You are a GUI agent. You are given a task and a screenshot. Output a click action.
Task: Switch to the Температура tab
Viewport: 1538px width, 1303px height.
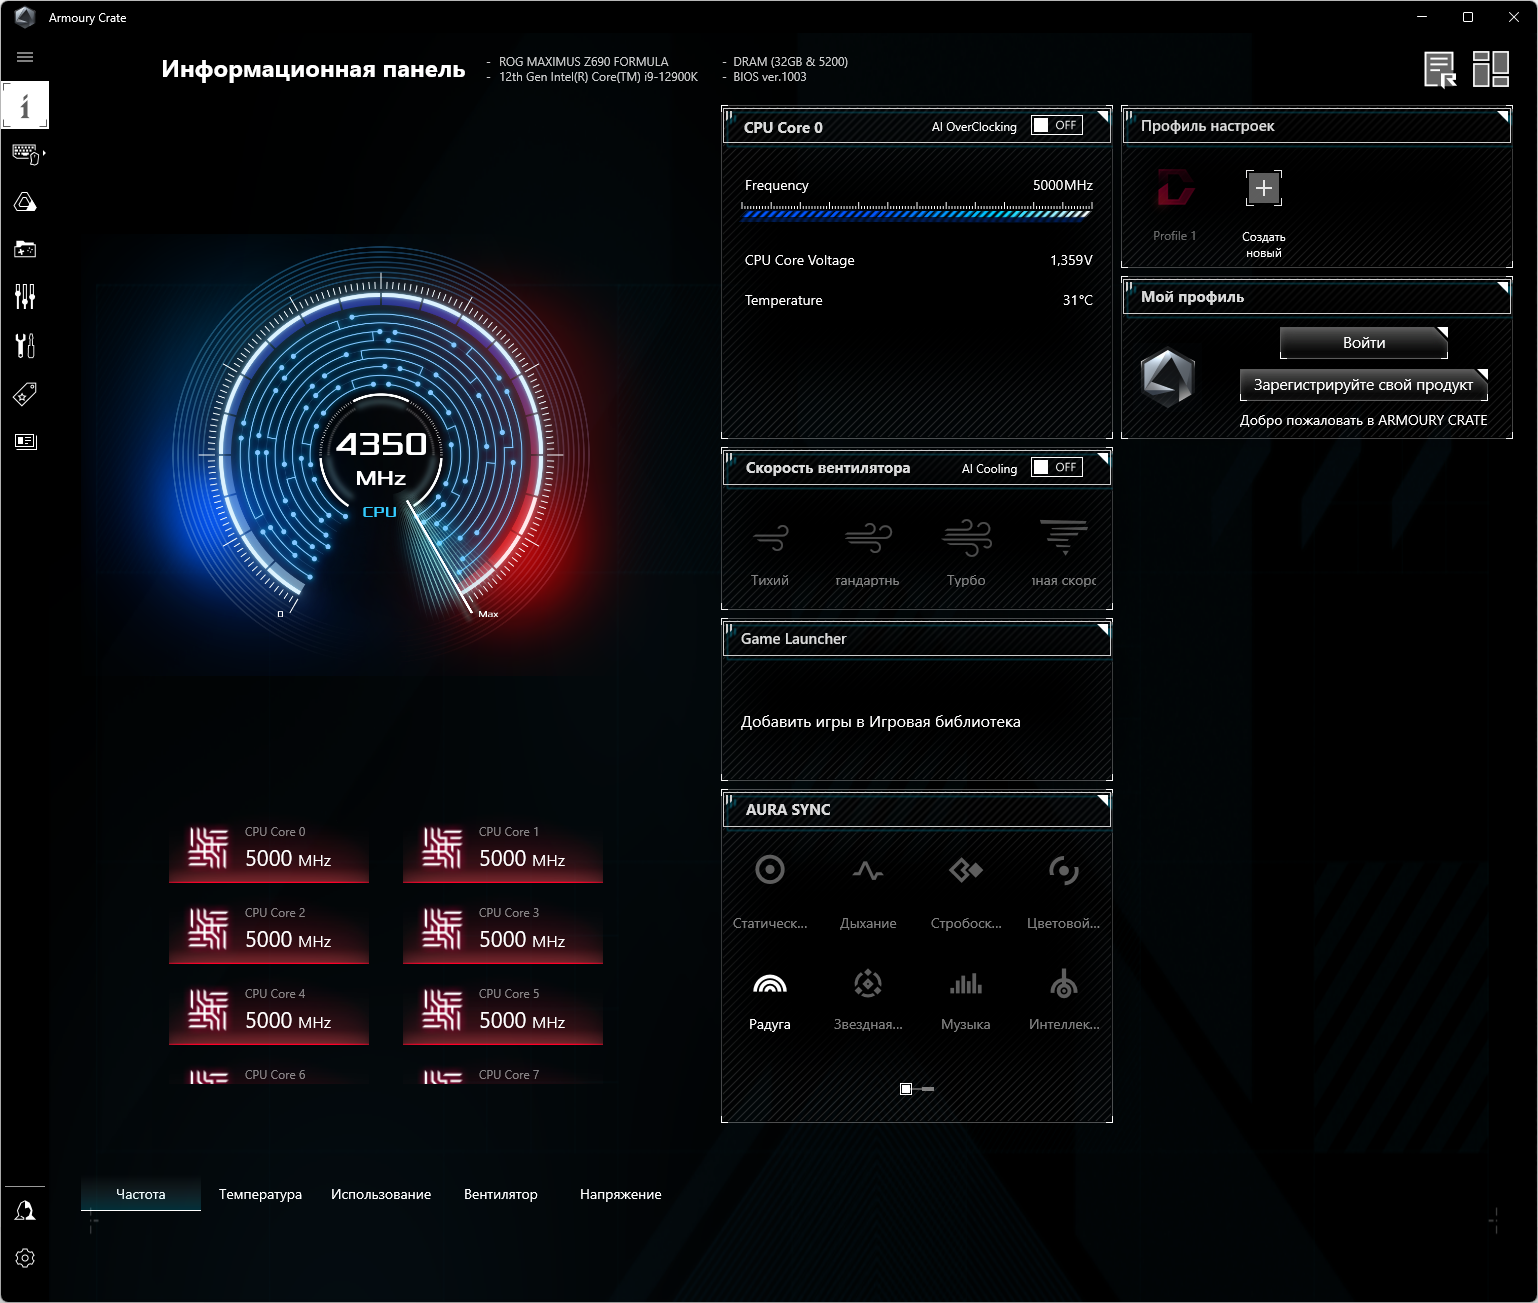[260, 1194]
